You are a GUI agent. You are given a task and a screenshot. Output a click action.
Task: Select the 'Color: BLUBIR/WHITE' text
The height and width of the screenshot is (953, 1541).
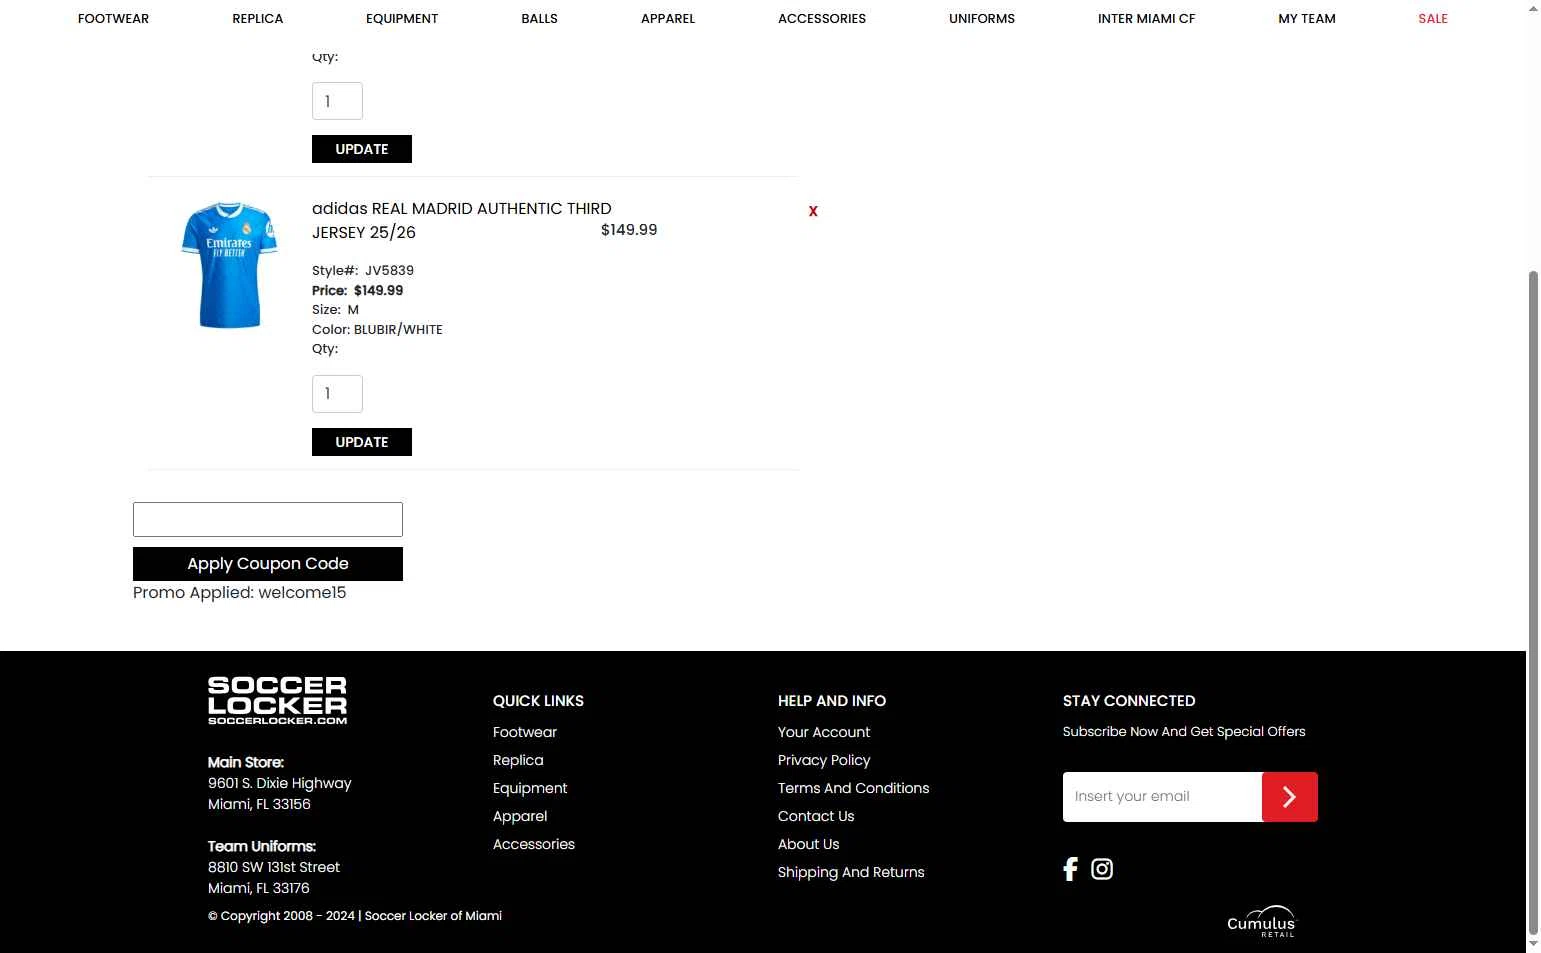click(377, 329)
